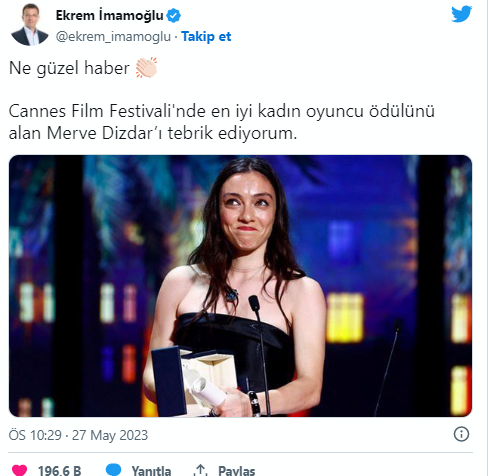
Task: Click the Ekrem İmamoğlu display name
Action: tap(109, 15)
